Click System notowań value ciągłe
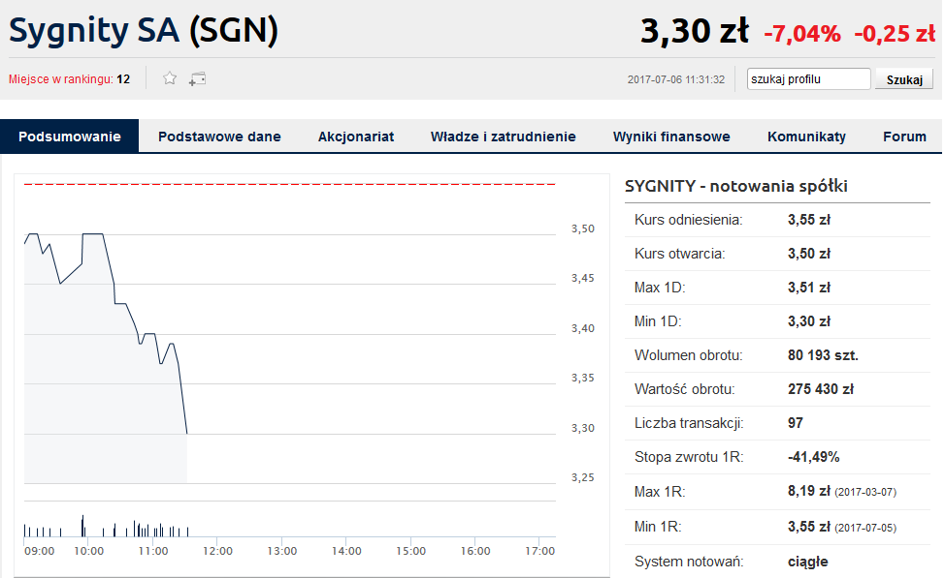945x578 pixels. tap(808, 562)
